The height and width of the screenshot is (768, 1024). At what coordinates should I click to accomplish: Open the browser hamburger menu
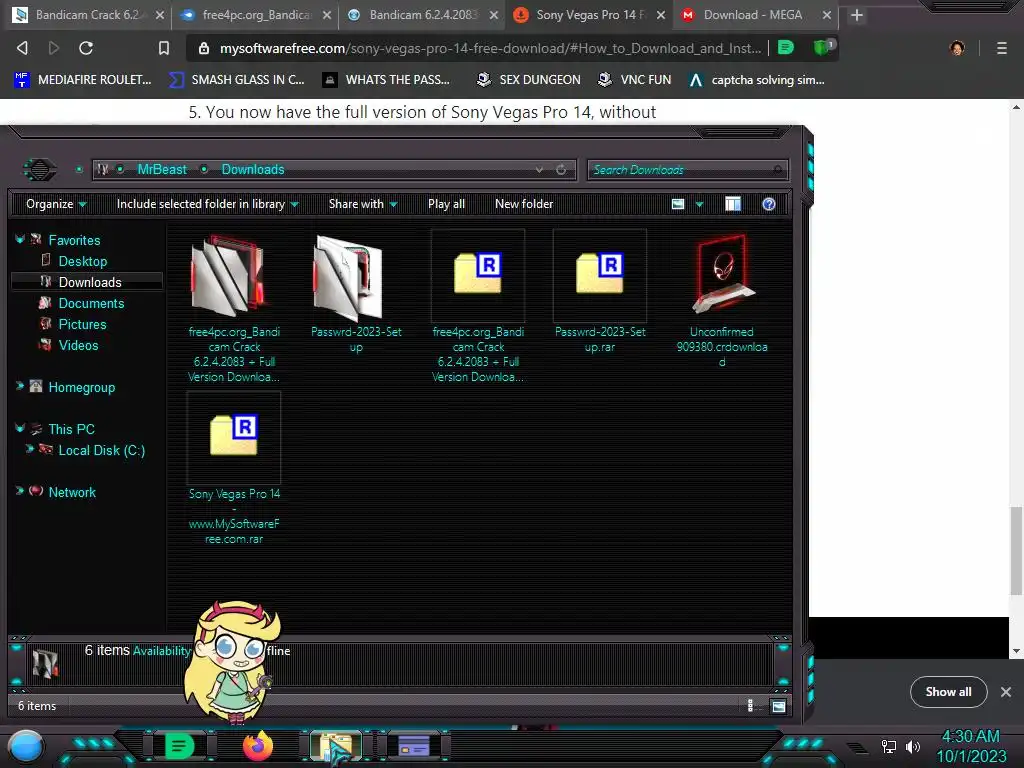[1002, 48]
